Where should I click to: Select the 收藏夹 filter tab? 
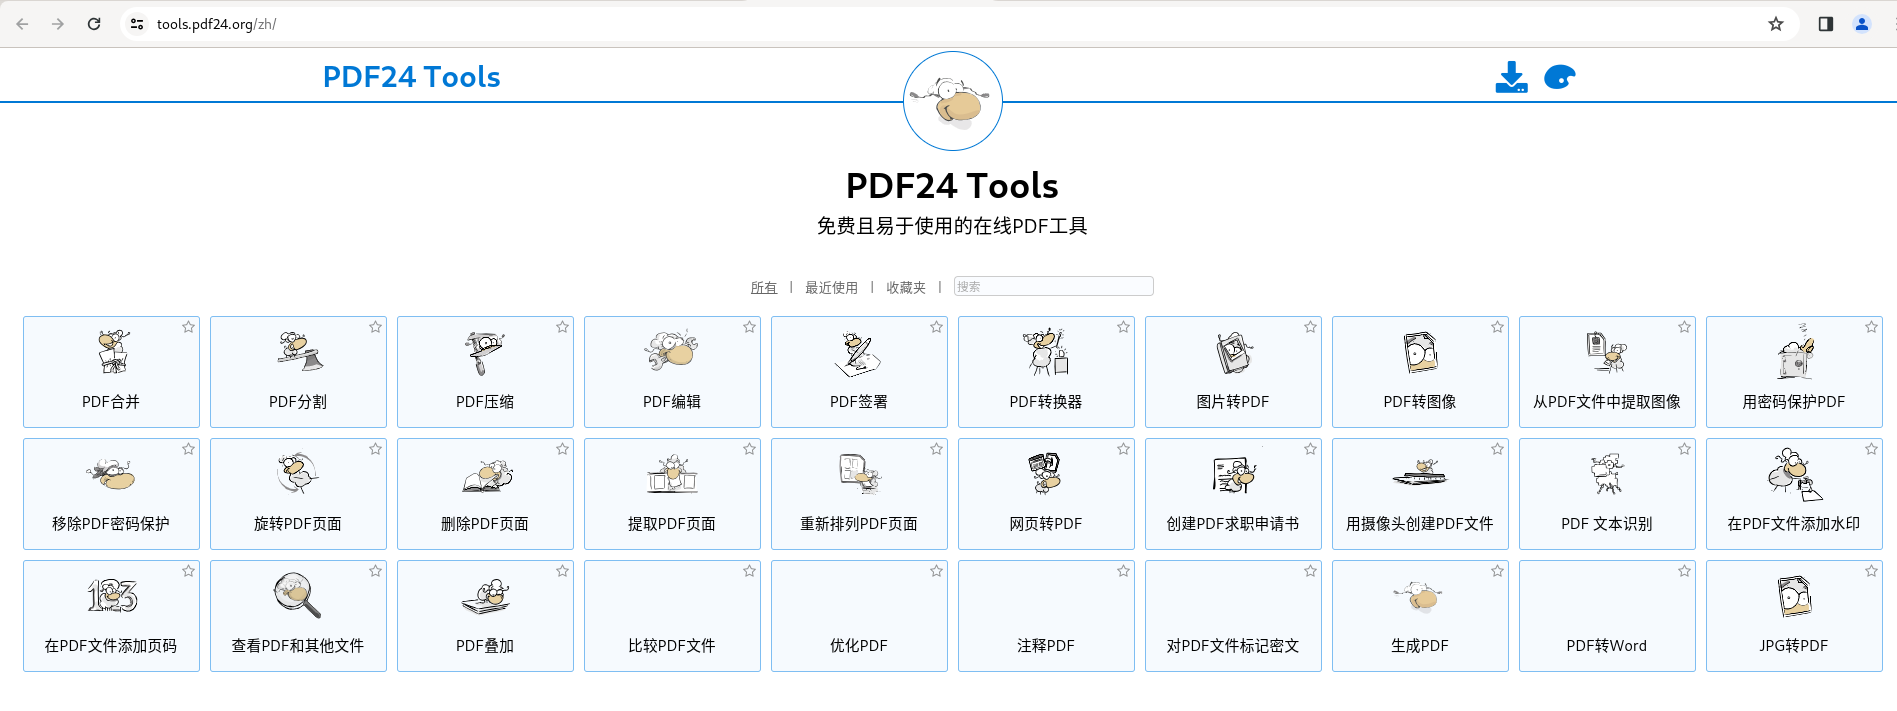[x=905, y=288]
